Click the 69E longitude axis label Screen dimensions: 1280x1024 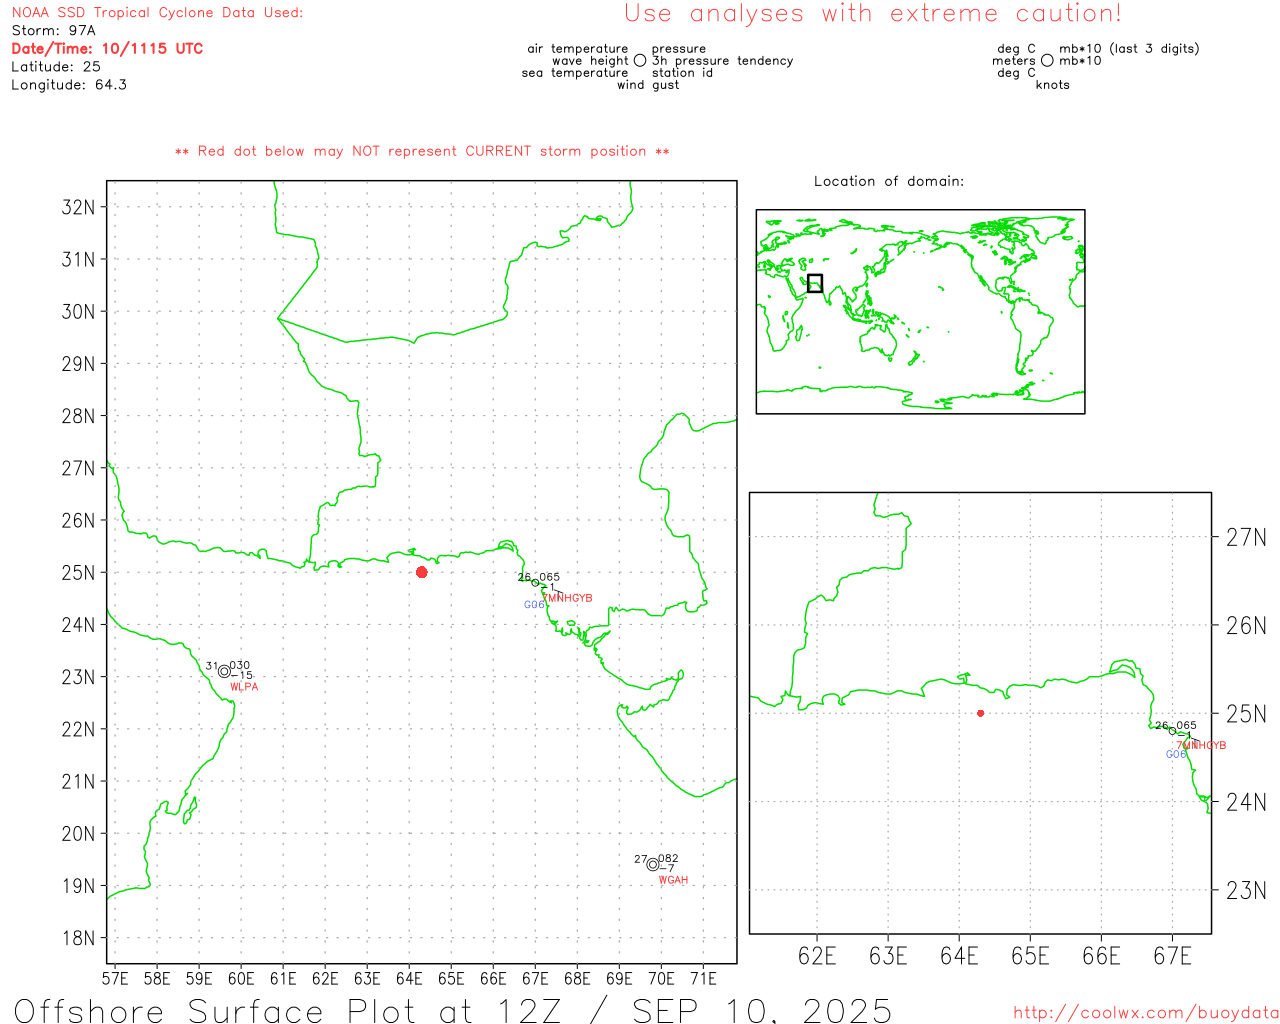tap(619, 978)
